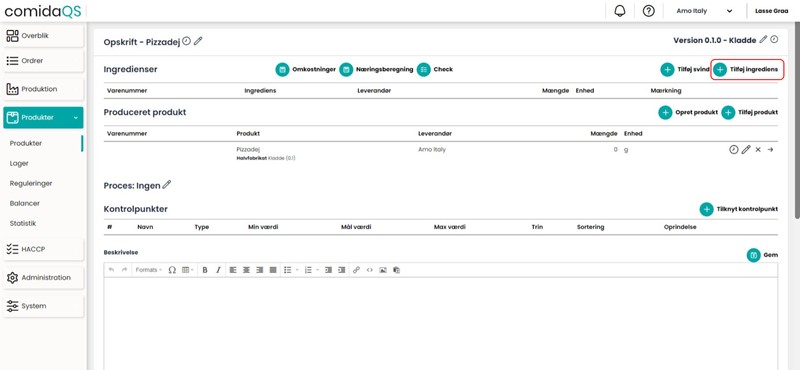Edit the Pizzadej product row with pencil
Screen dimensions: 800x370
746,150
